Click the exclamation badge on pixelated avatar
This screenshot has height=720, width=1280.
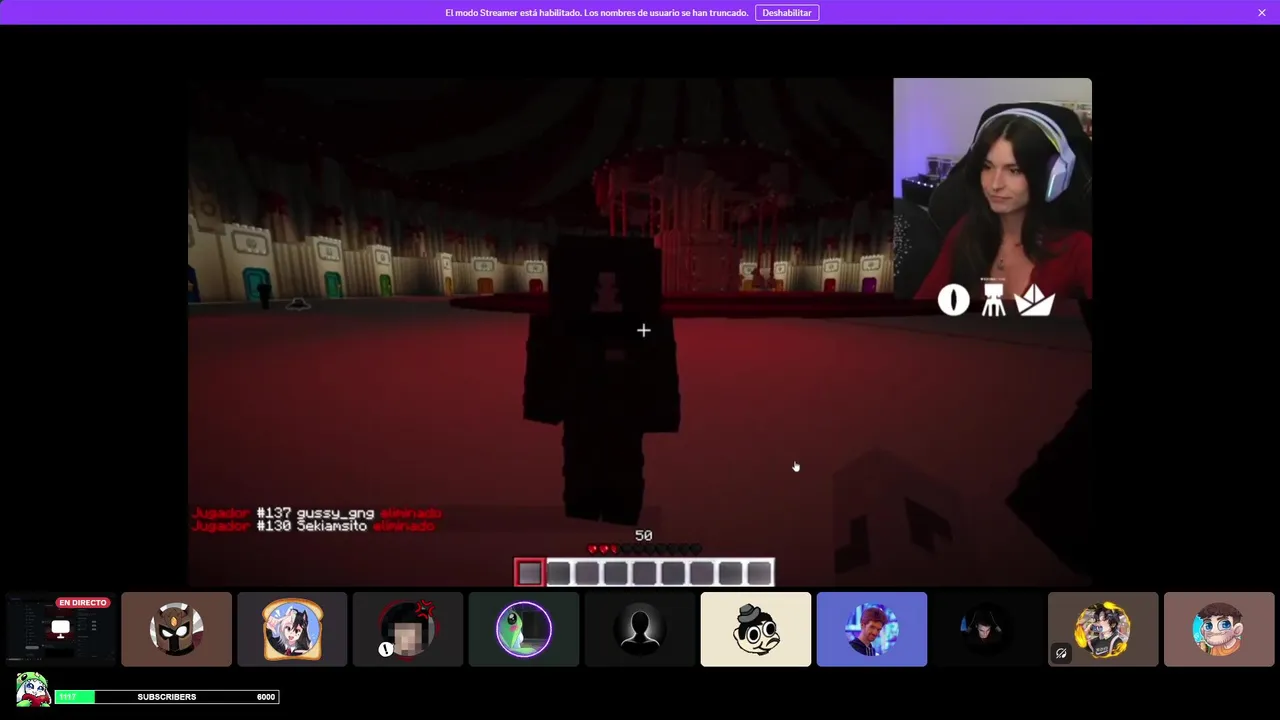coord(386,649)
